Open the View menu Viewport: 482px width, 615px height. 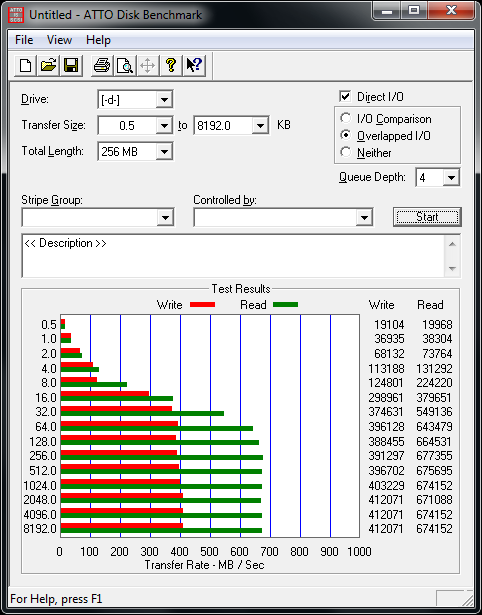pyautogui.click(x=59, y=40)
